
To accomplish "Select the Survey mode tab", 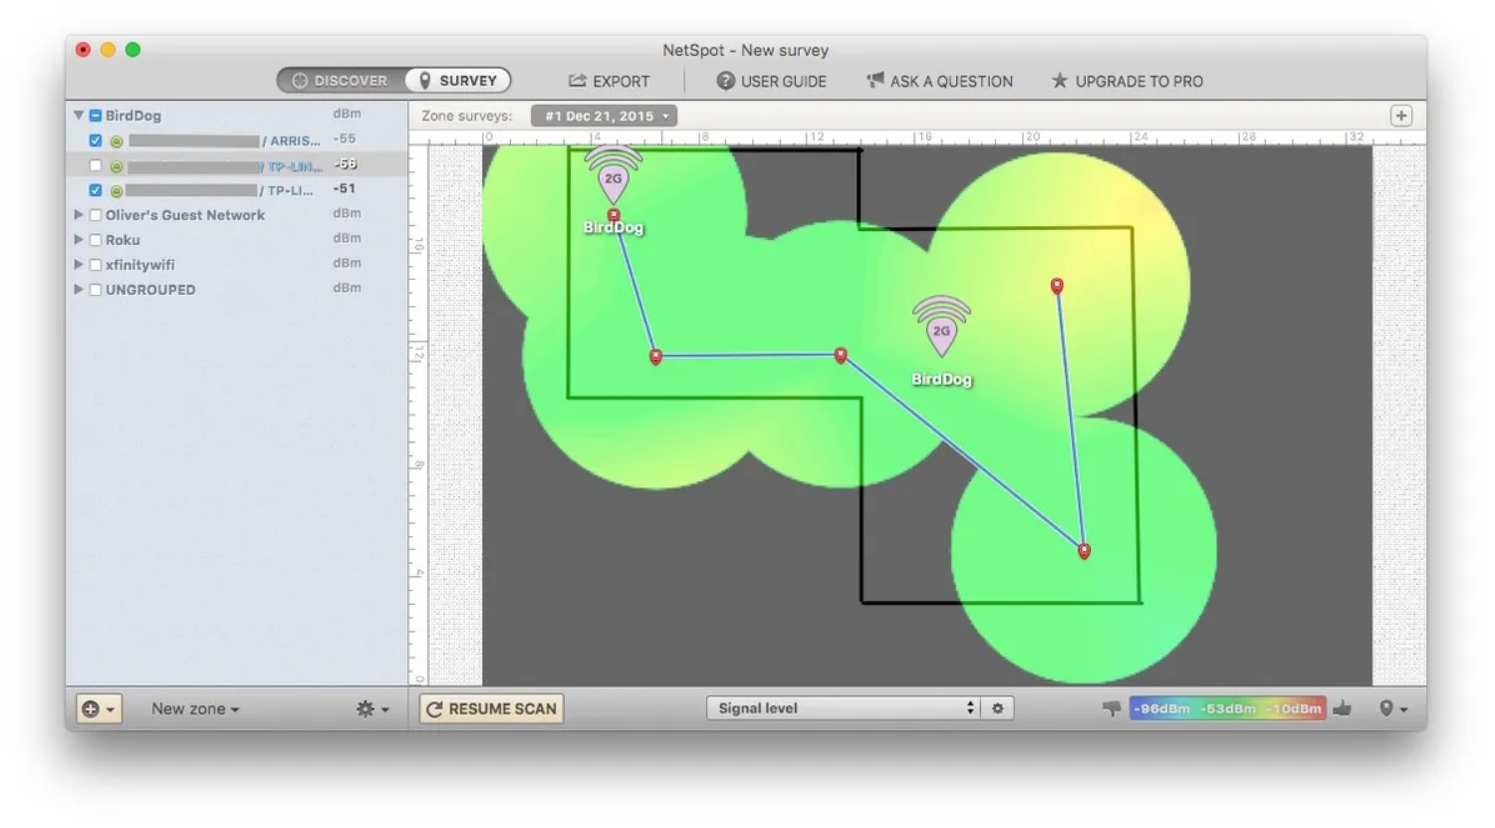I will [x=458, y=81].
